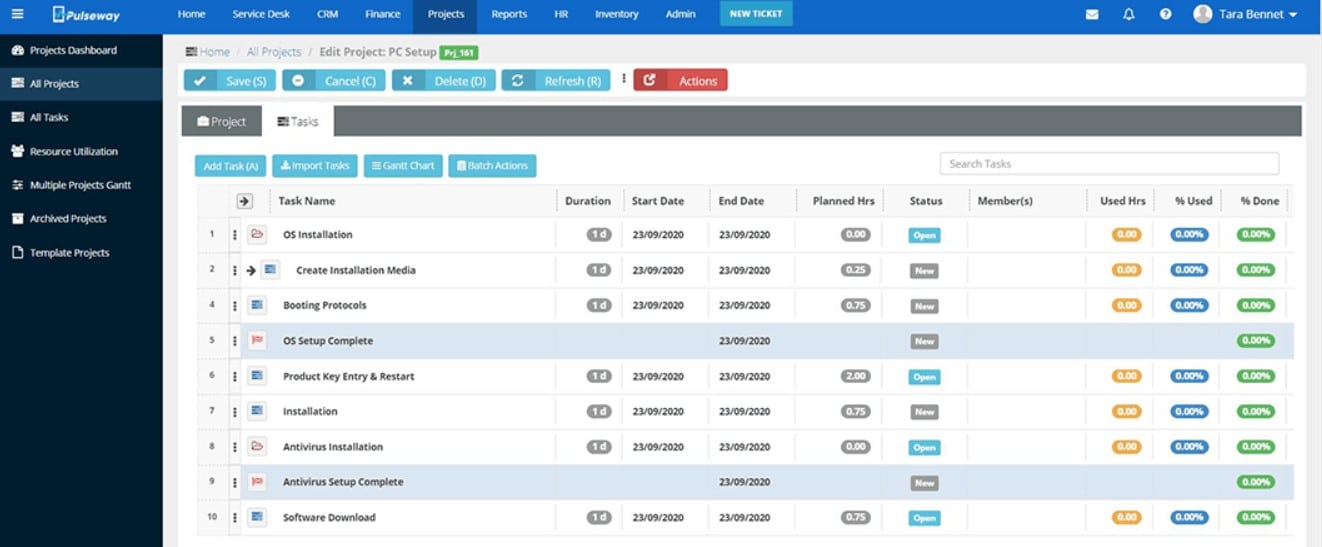Click the task icon of Create Installation Media
The width and height of the screenshot is (1322, 547).
[270, 270]
